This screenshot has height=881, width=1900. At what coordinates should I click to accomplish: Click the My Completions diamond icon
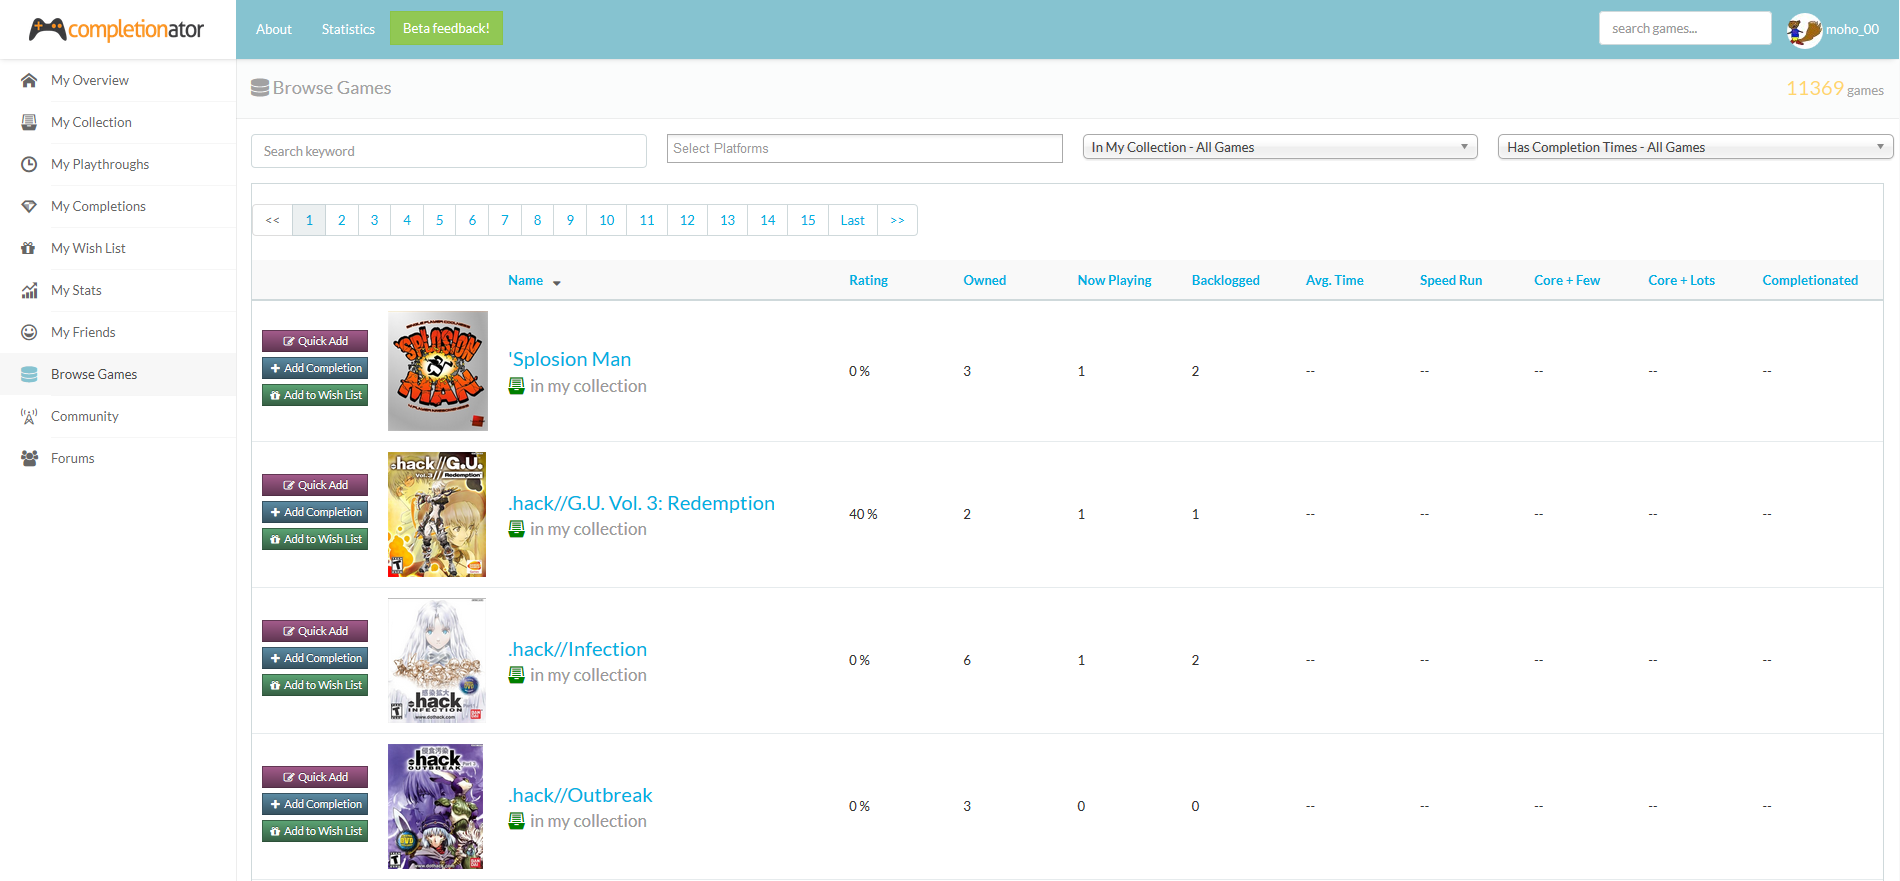click(x=29, y=206)
